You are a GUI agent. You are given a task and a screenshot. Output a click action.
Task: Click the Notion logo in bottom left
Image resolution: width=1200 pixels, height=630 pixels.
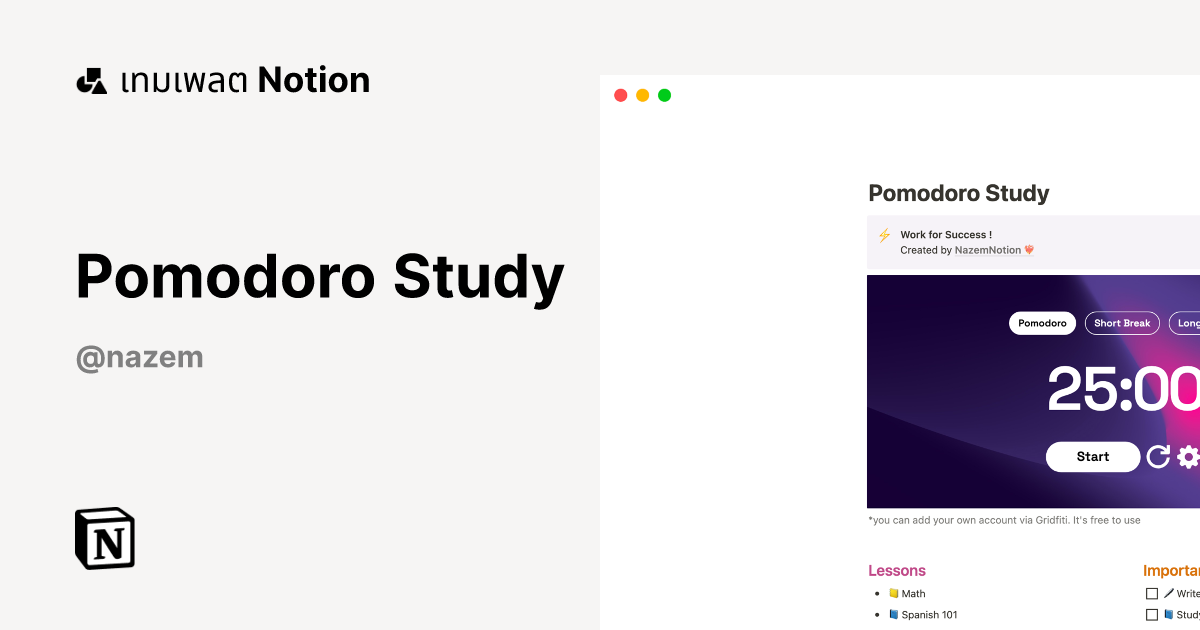(x=105, y=539)
